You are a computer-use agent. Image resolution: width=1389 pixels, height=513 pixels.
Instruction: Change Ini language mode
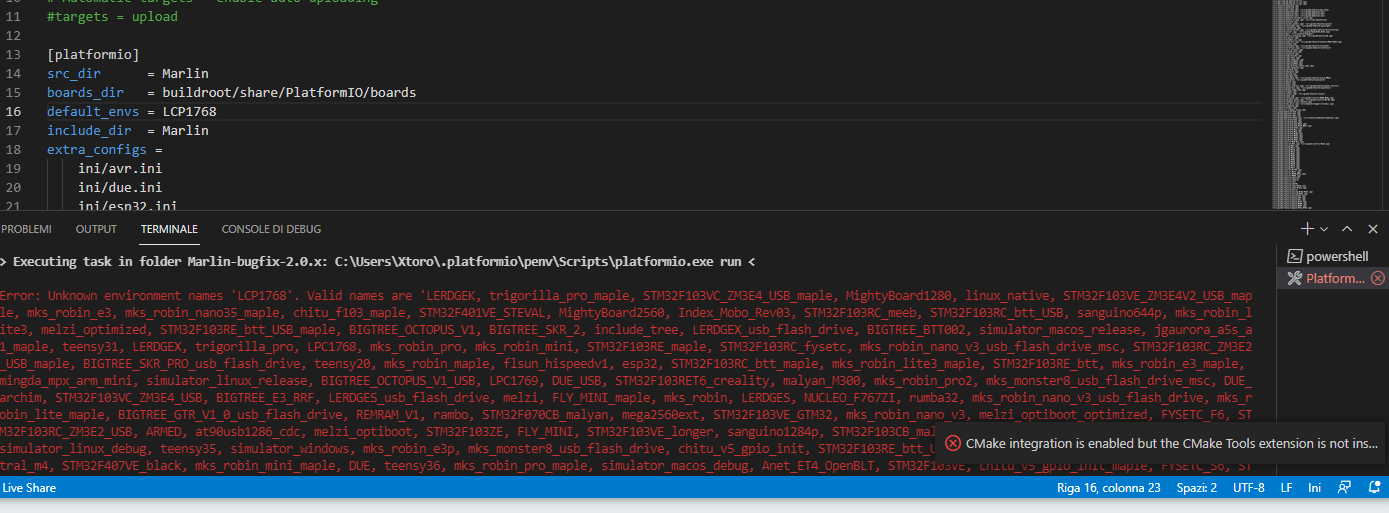click(1315, 488)
